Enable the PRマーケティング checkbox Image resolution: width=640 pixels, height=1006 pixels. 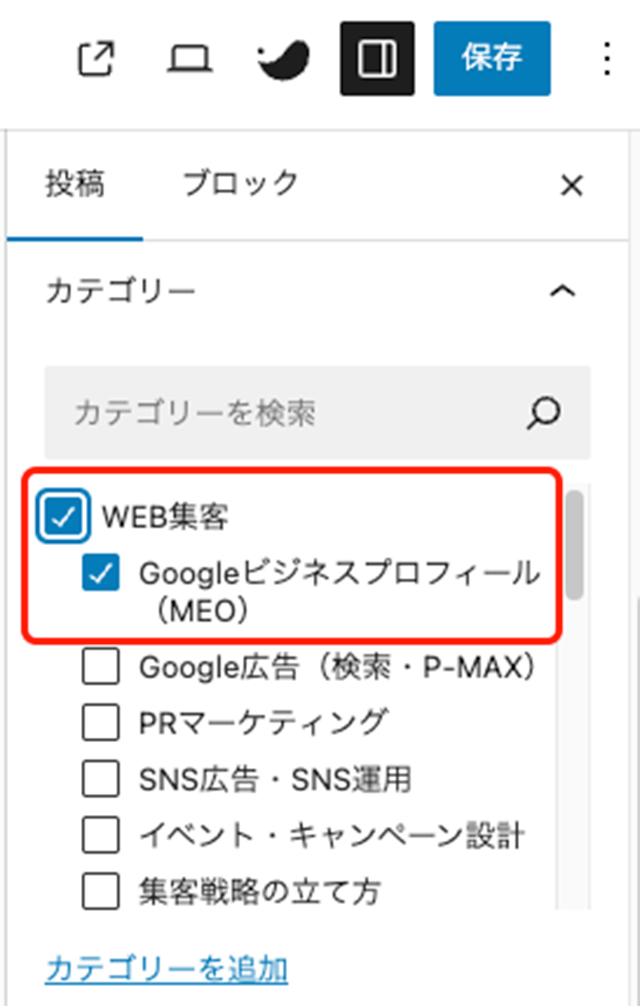pos(102,721)
